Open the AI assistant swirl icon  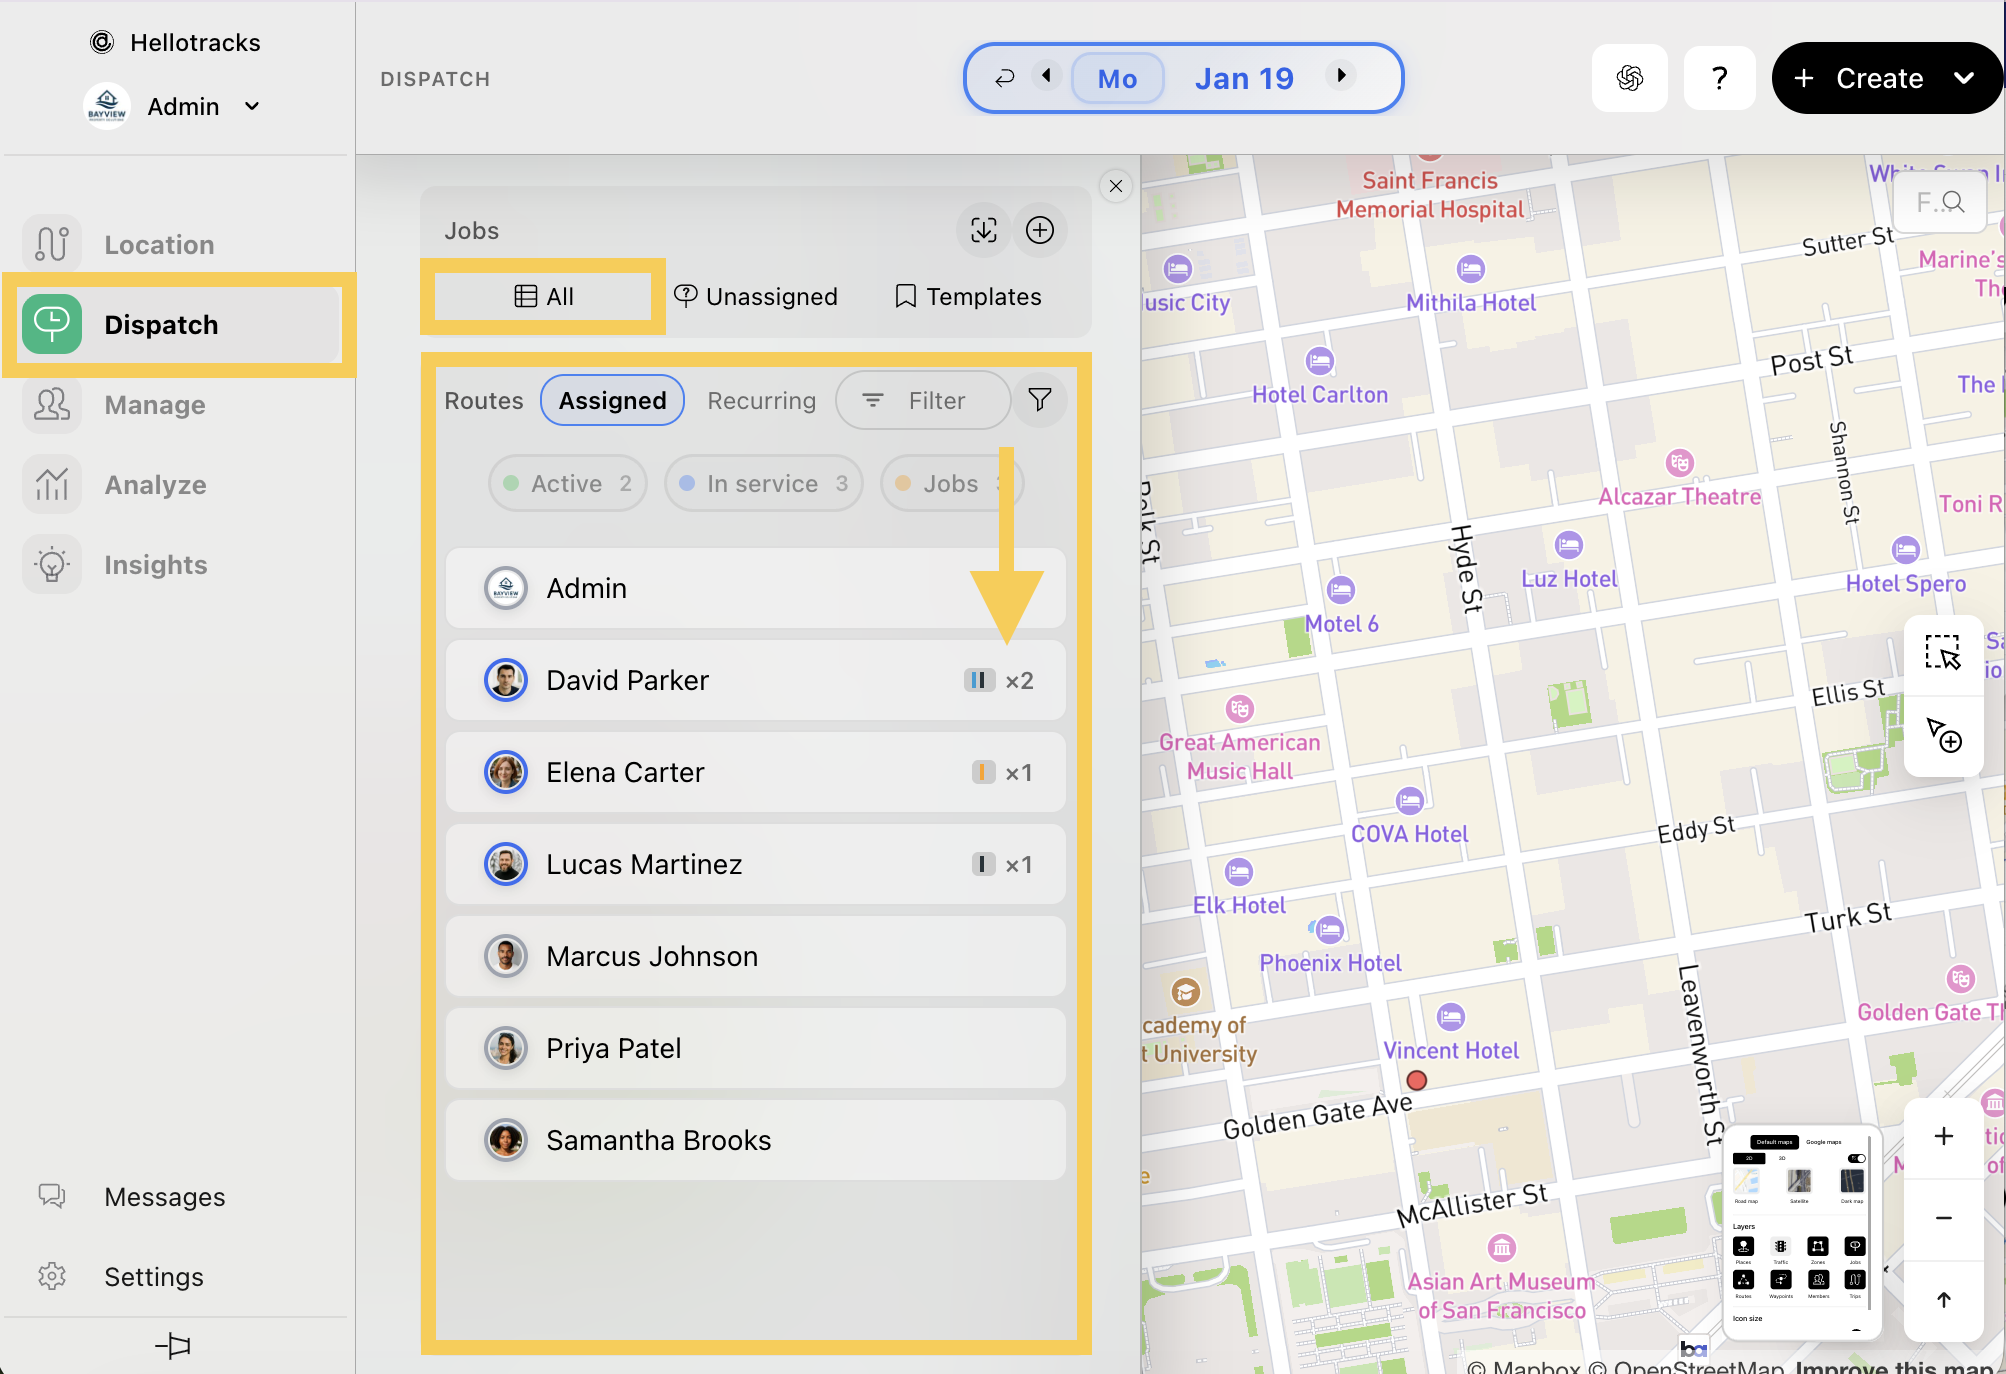pos(1629,78)
